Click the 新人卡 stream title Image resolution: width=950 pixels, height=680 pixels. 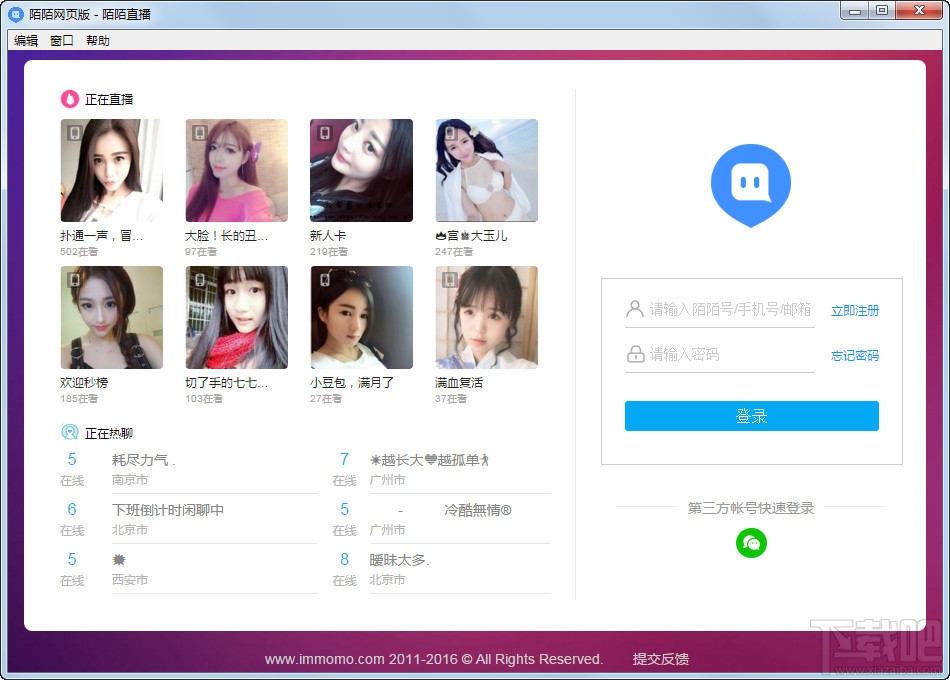pyautogui.click(x=328, y=235)
